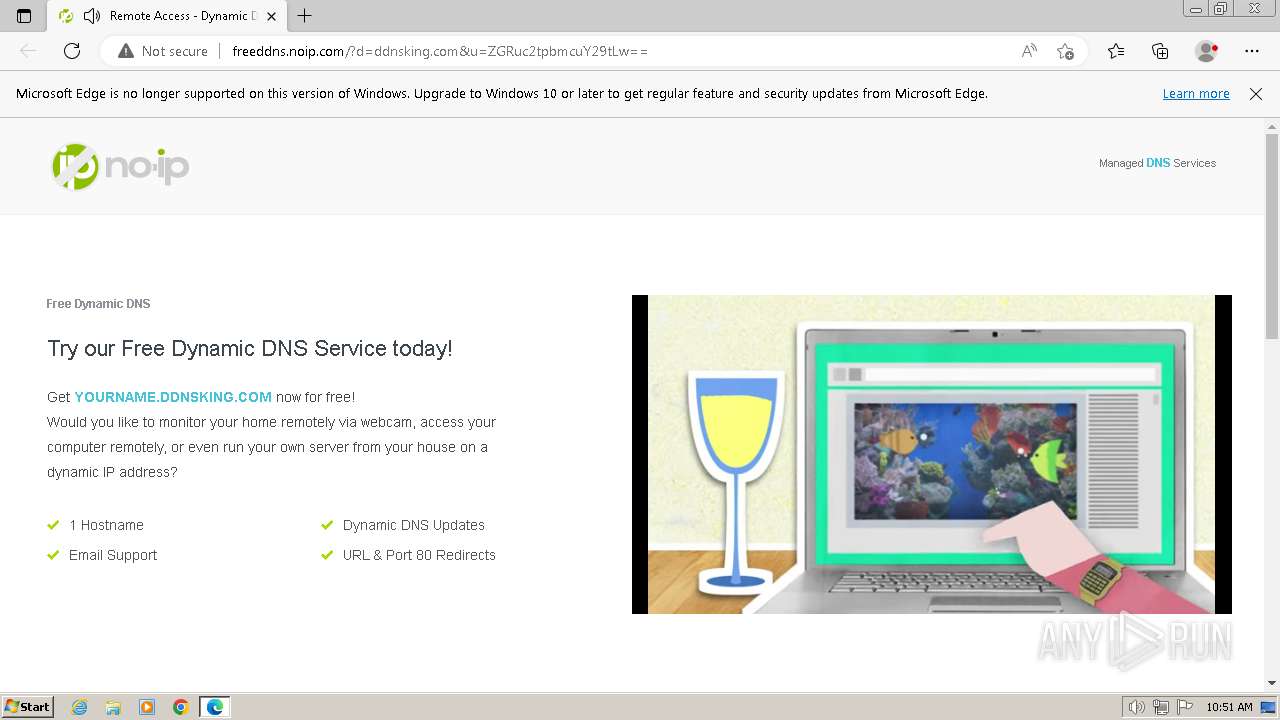Launch Internet Explorer from taskbar
Screen dimensions: 1280x720
(80, 707)
